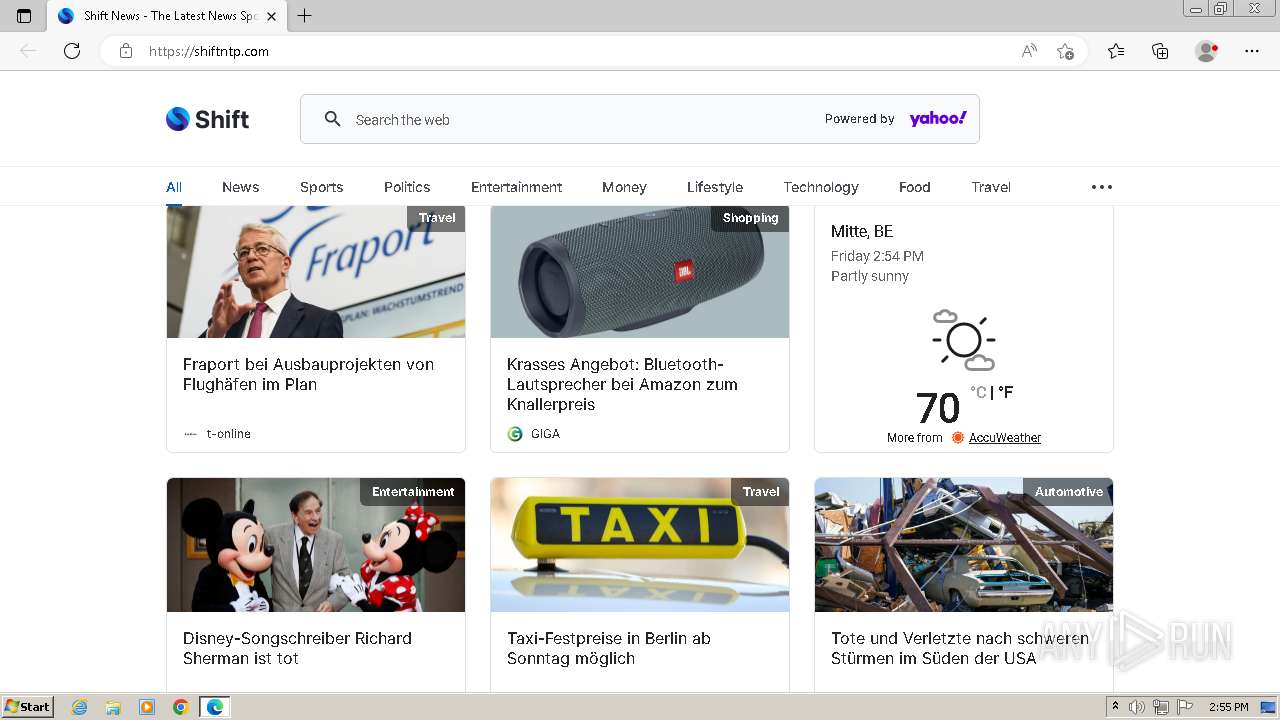Viewport: 1280px width, 720px height.
Task: Open the Fraport article thumbnail
Action: pos(316,272)
